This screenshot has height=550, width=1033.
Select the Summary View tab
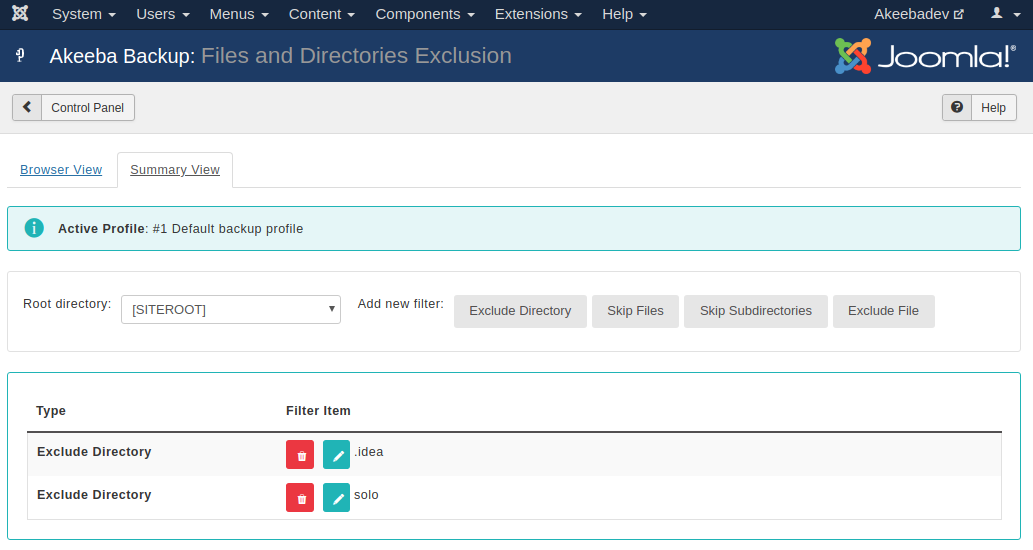tap(175, 169)
